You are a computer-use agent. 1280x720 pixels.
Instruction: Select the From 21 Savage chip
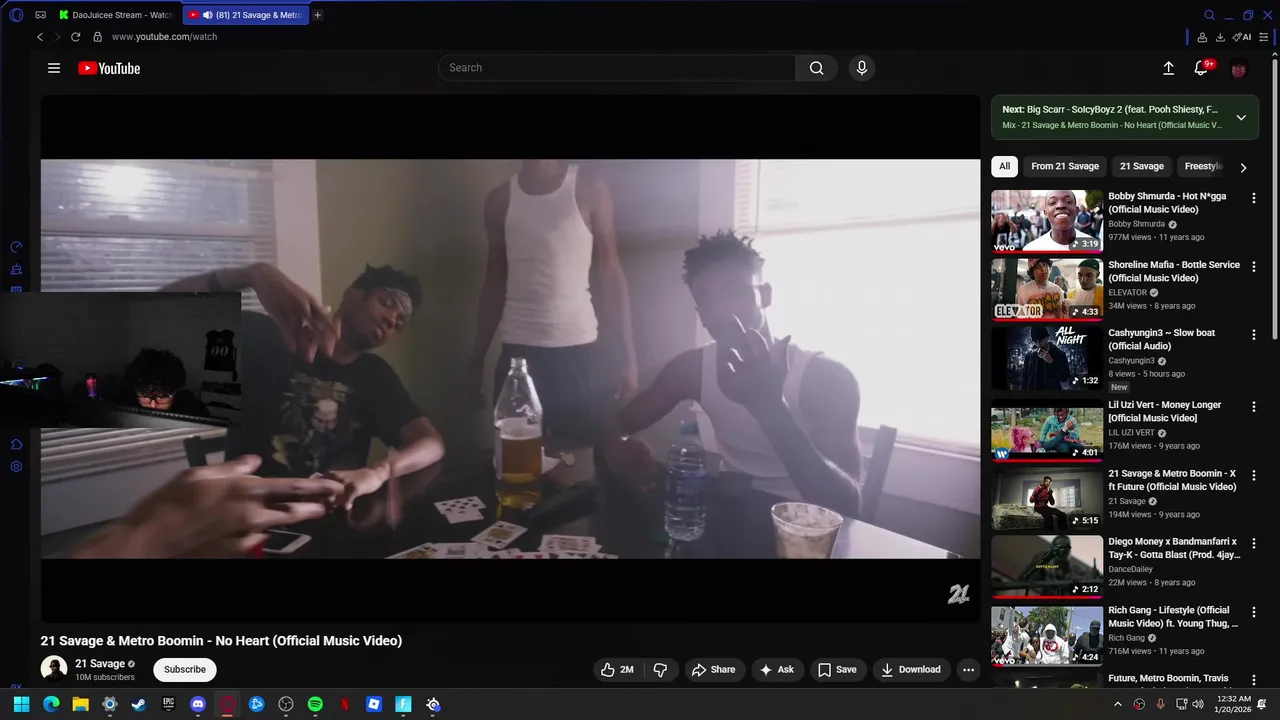tap(1065, 166)
